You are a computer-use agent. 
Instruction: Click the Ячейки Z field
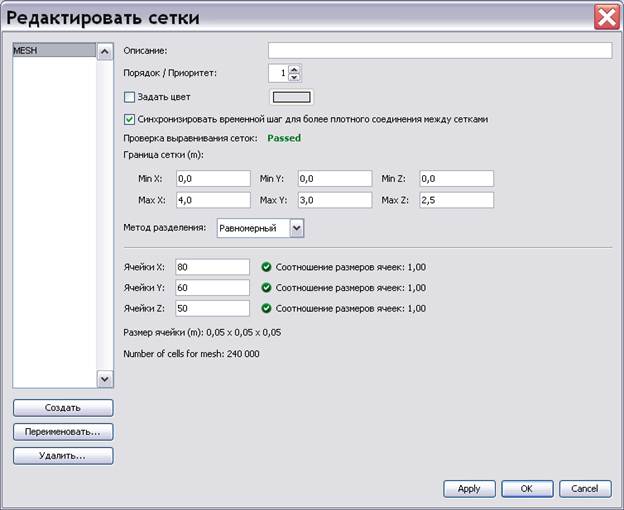click(x=213, y=308)
